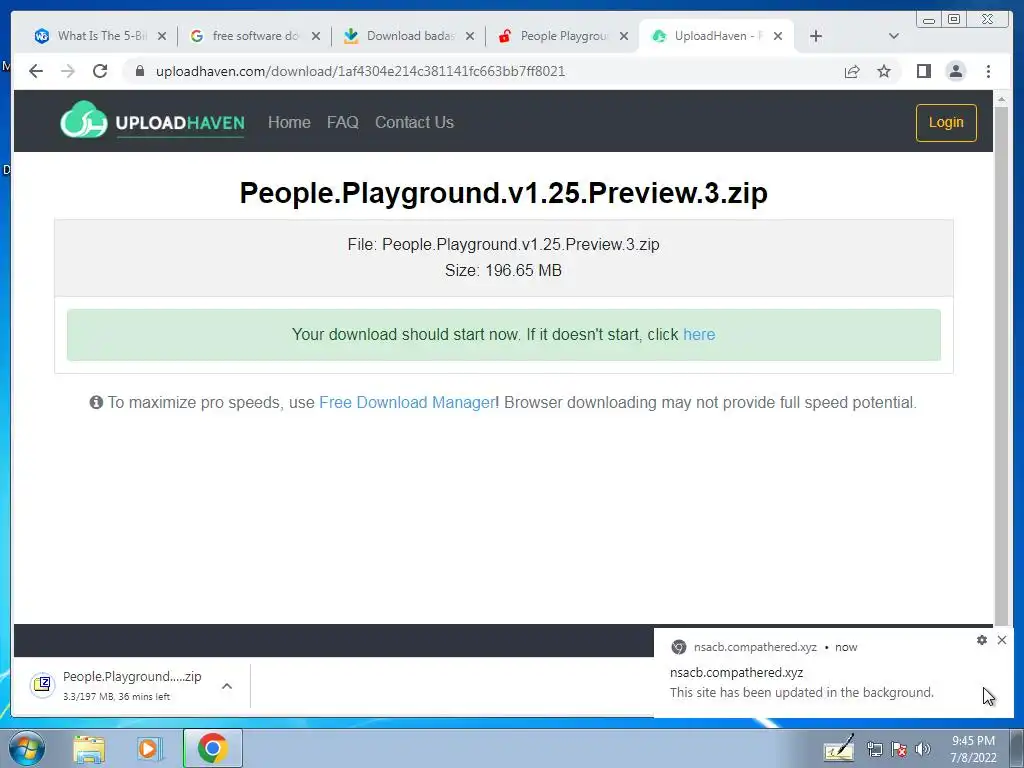Click Chrome taskbar icon

(212, 748)
